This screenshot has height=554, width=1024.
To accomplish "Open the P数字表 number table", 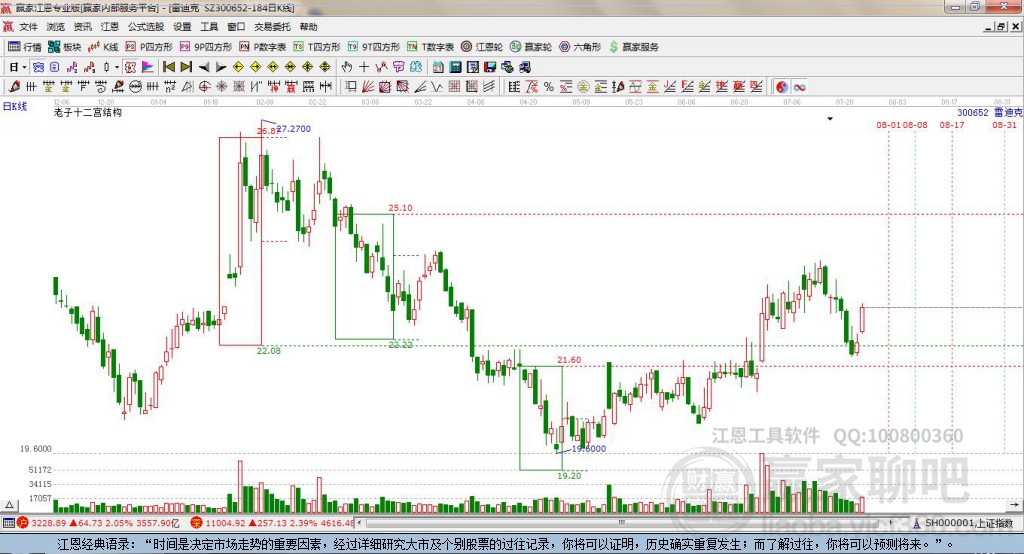I will pos(262,47).
